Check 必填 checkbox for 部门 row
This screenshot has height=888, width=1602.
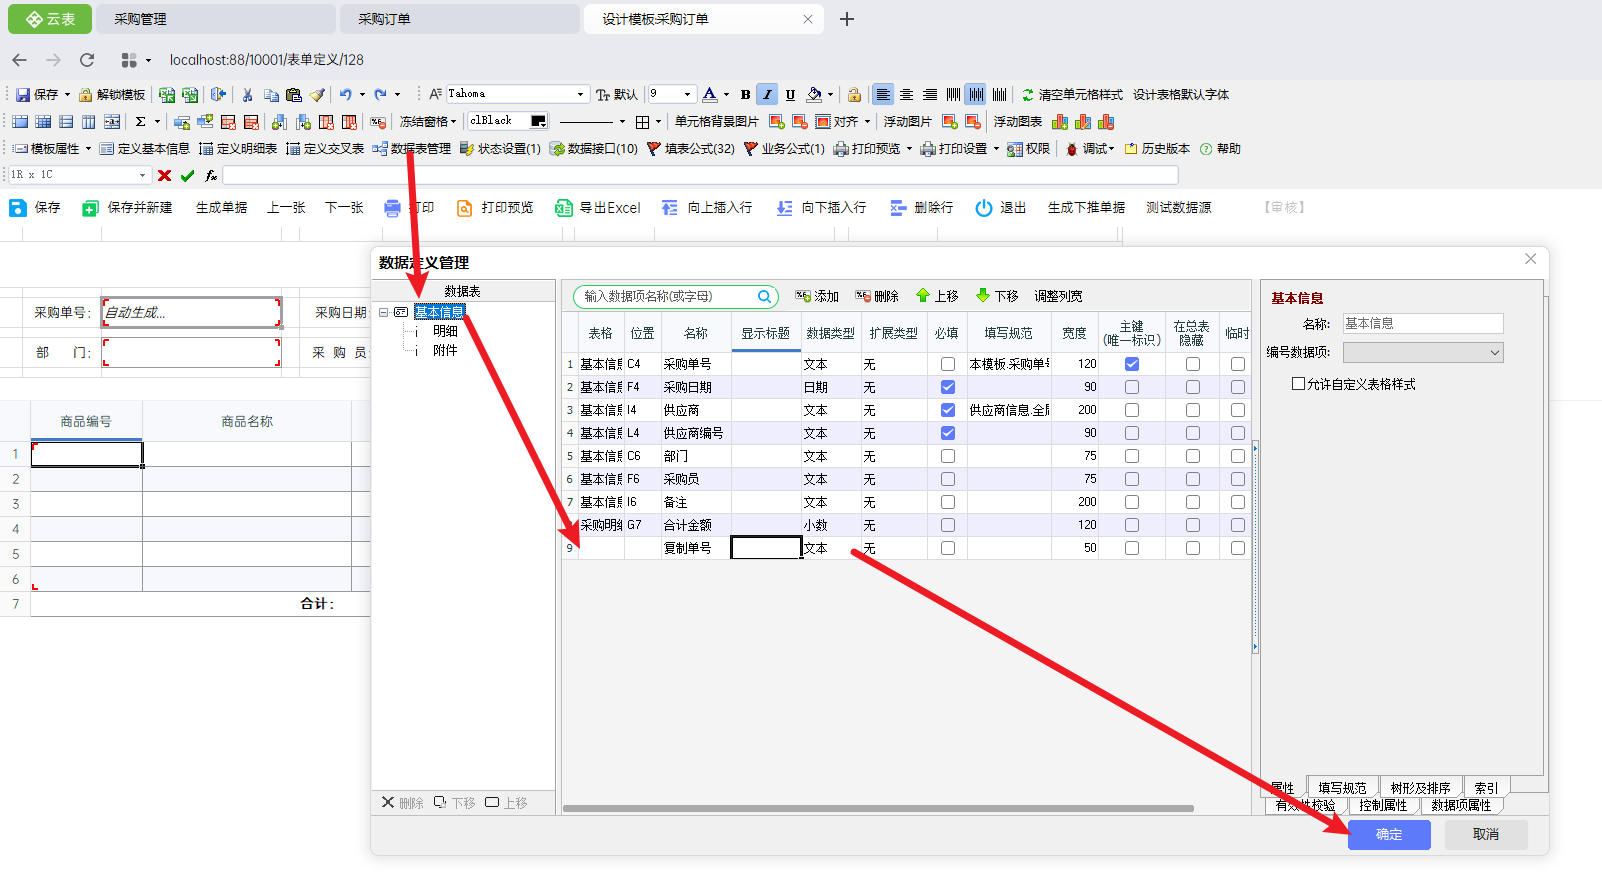pyautogui.click(x=948, y=456)
